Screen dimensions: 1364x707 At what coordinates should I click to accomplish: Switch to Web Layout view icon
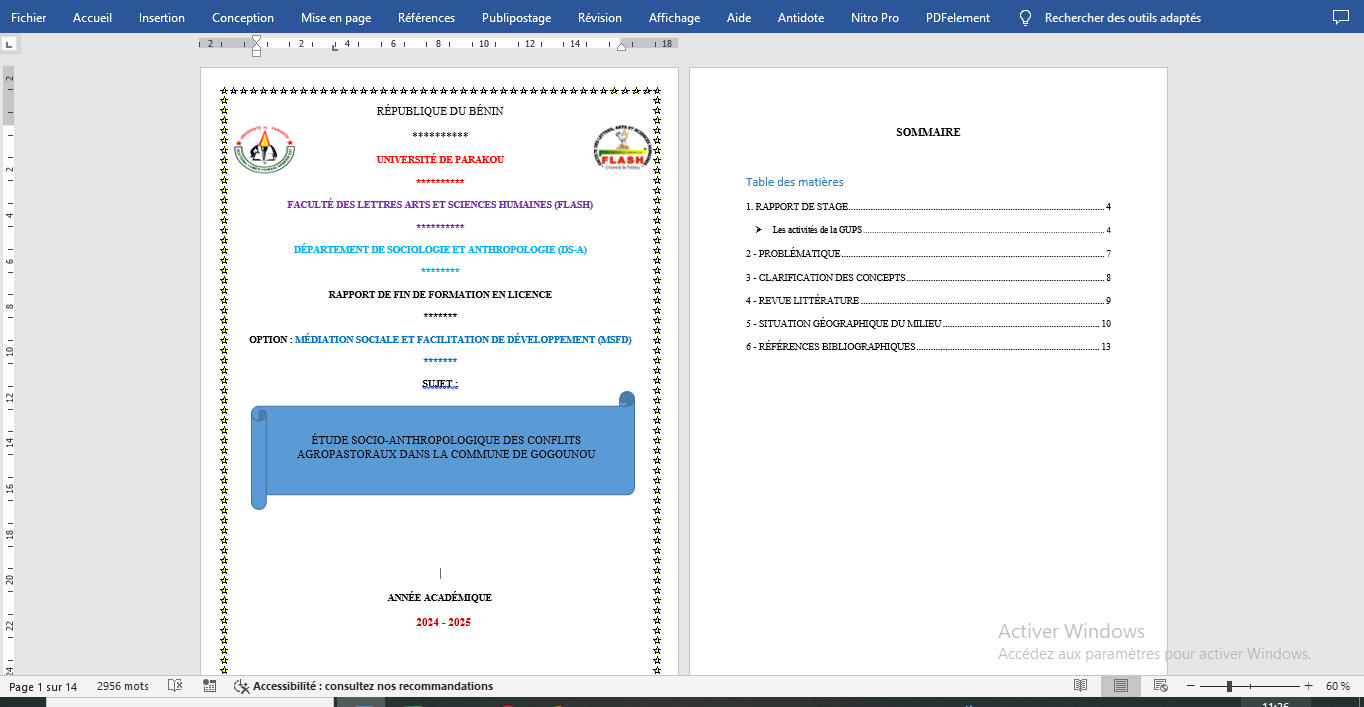(1161, 686)
